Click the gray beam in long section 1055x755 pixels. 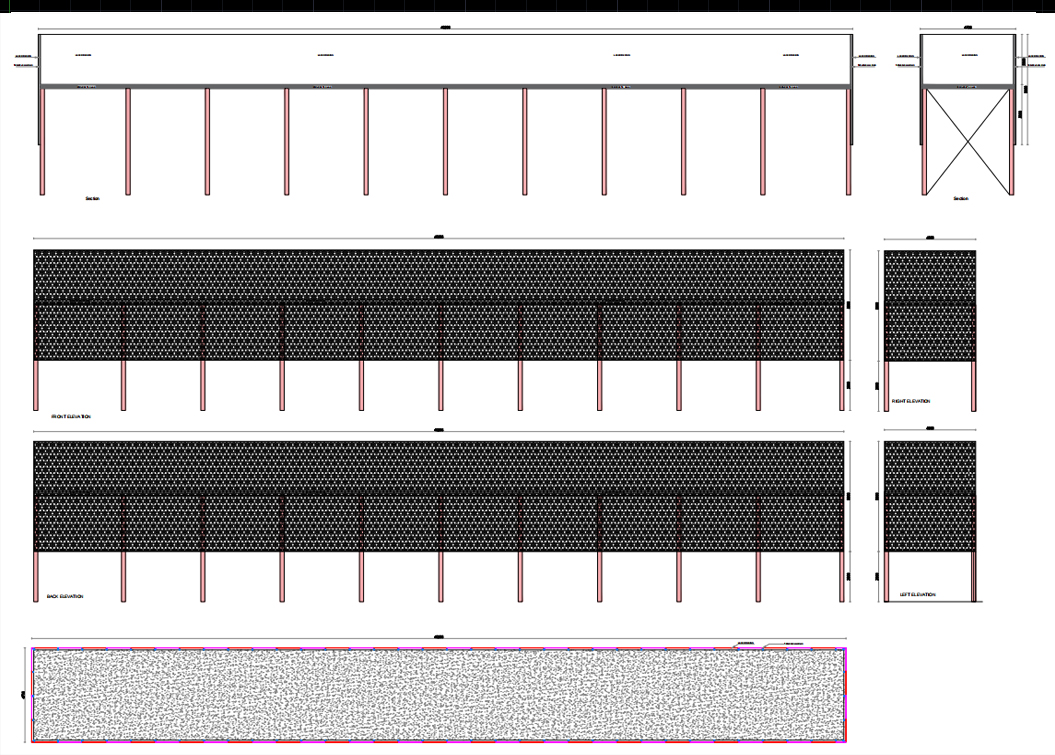[x=445, y=86]
